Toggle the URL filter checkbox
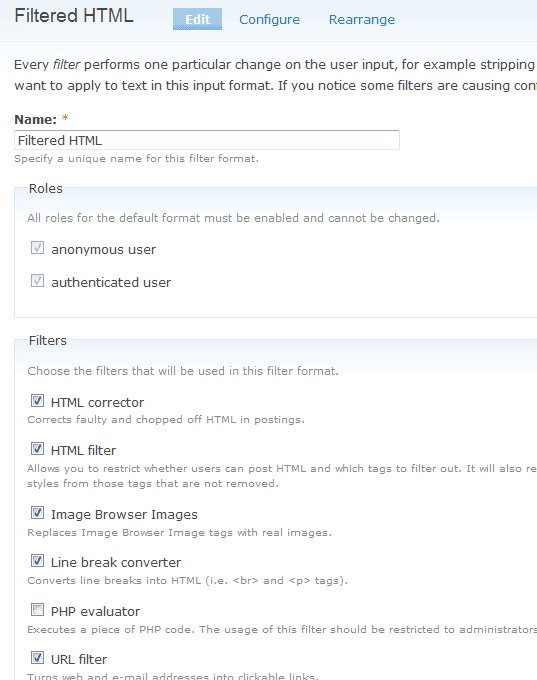Viewport: 537px width, 680px height. pos(37,658)
